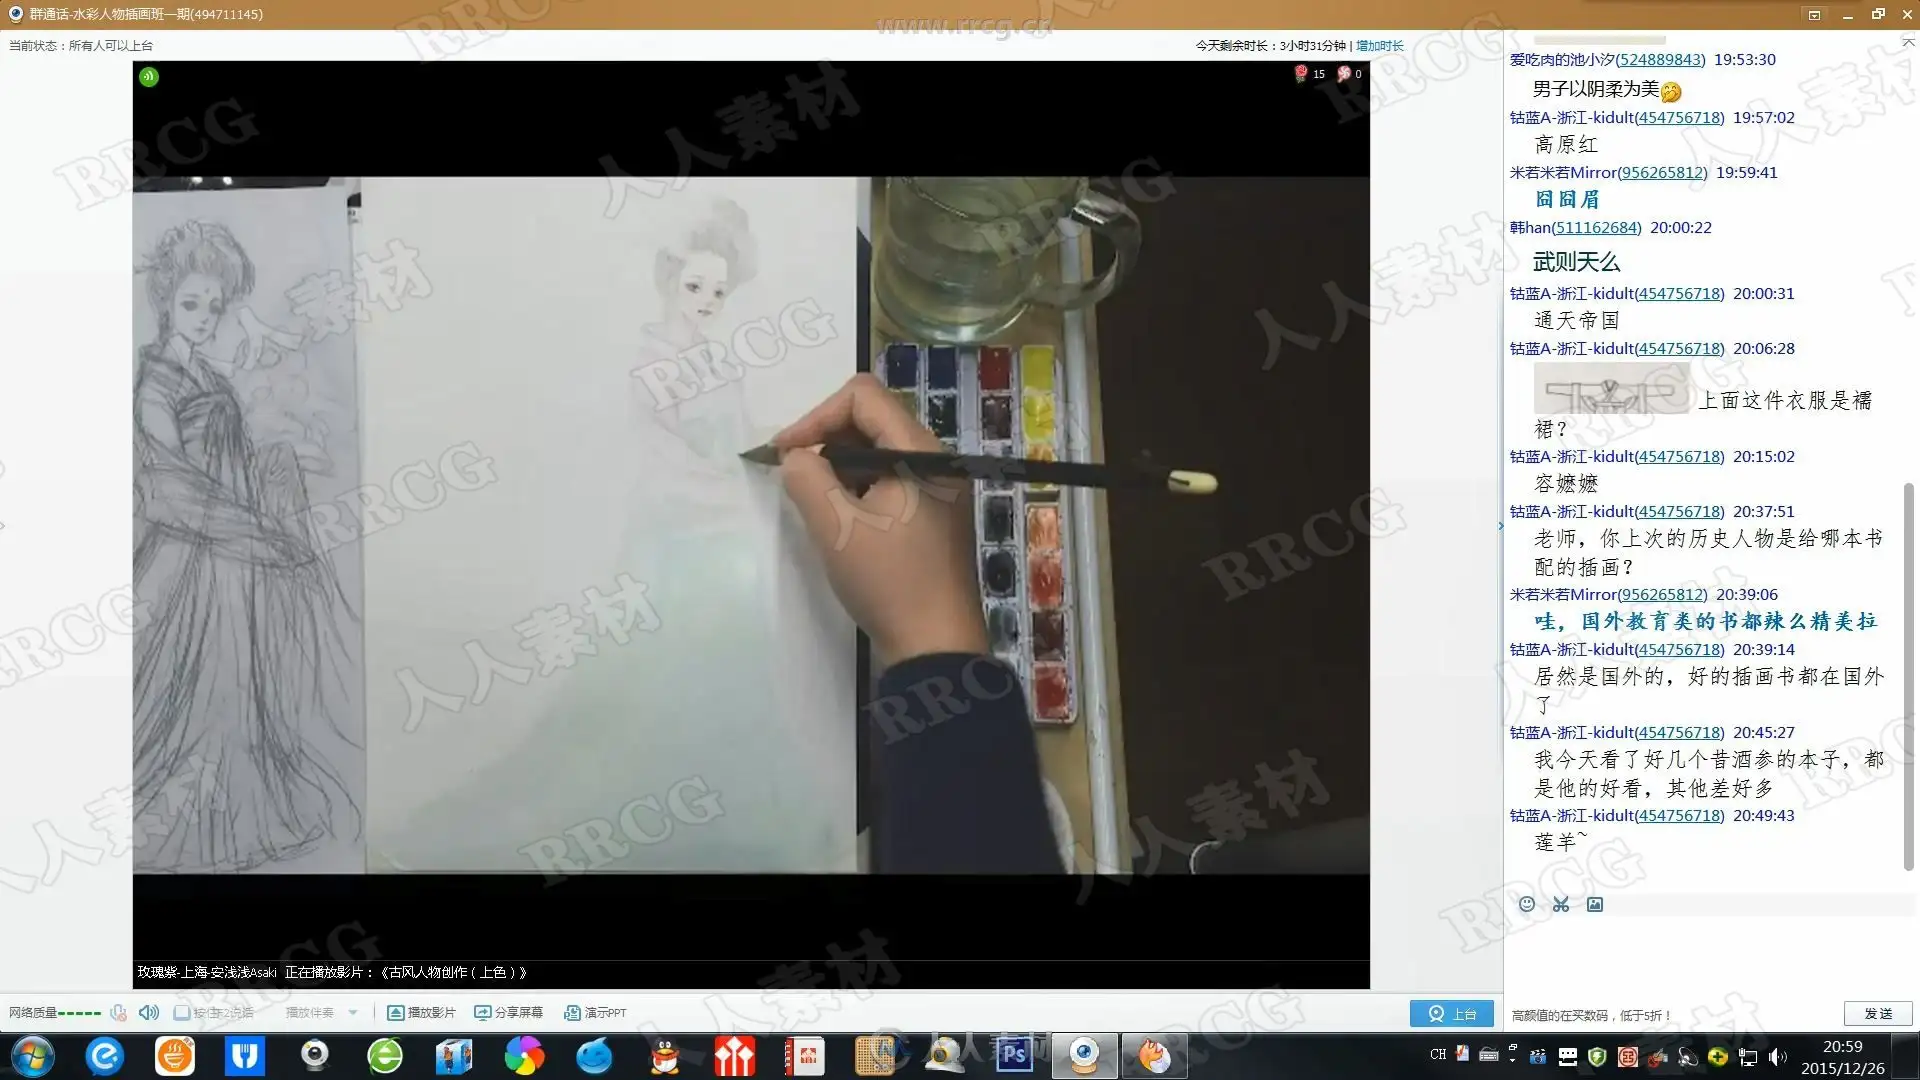The width and height of the screenshot is (1920, 1080).
Task: Toggle the microphone mute icon
Action: pos(118,1012)
